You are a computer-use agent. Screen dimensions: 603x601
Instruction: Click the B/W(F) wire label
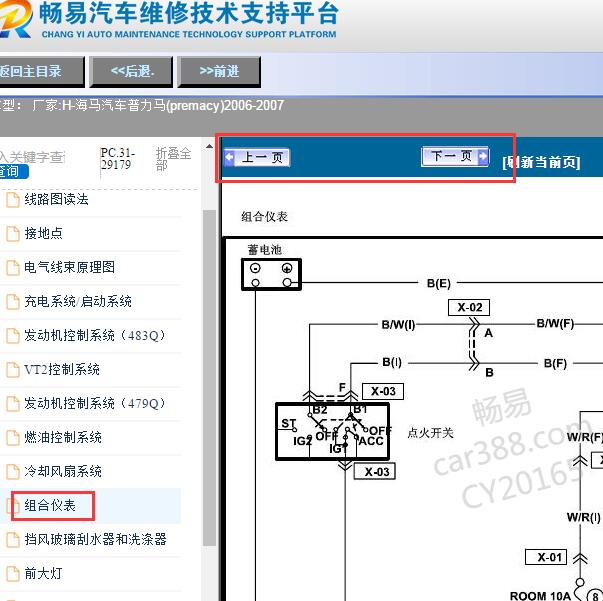tap(555, 324)
